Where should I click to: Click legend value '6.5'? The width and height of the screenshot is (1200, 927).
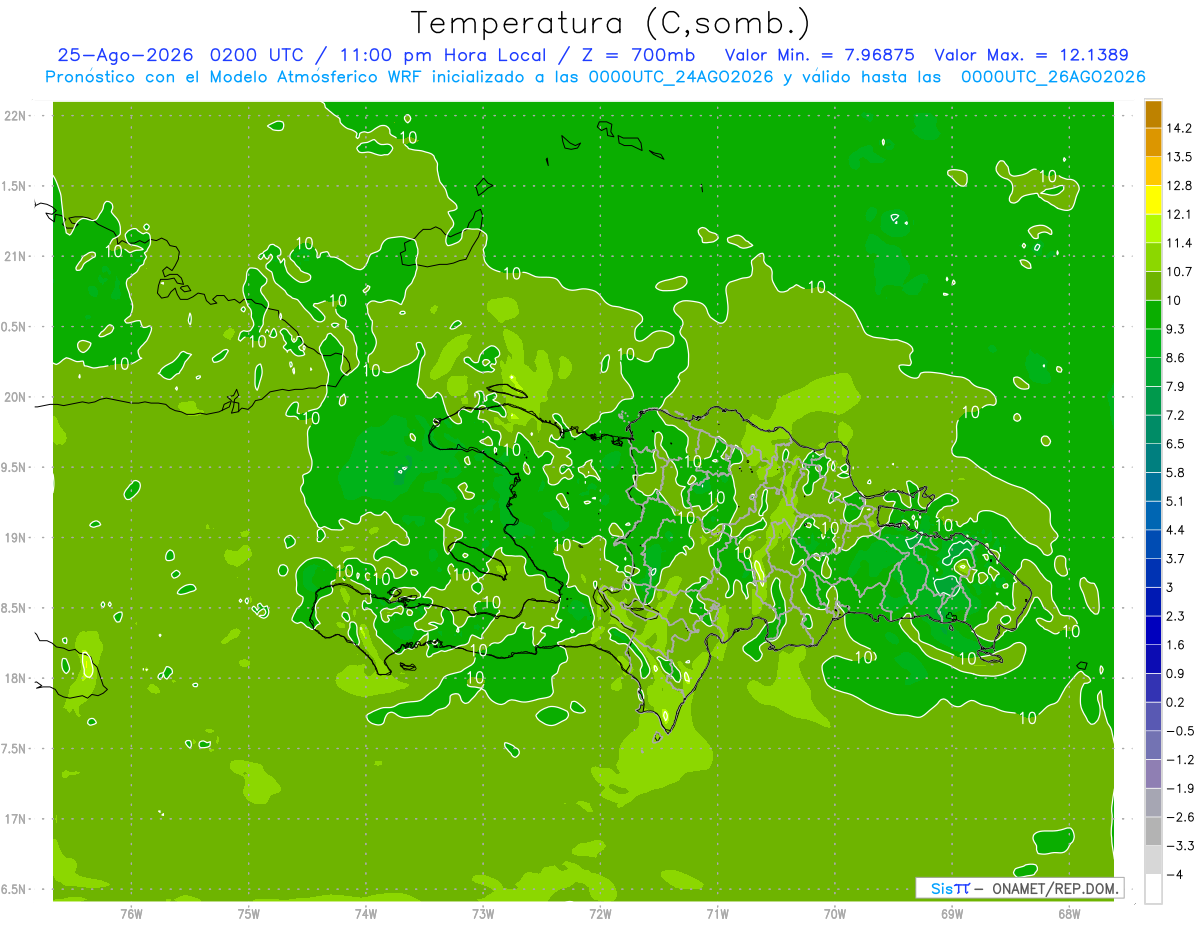coord(1175,444)
